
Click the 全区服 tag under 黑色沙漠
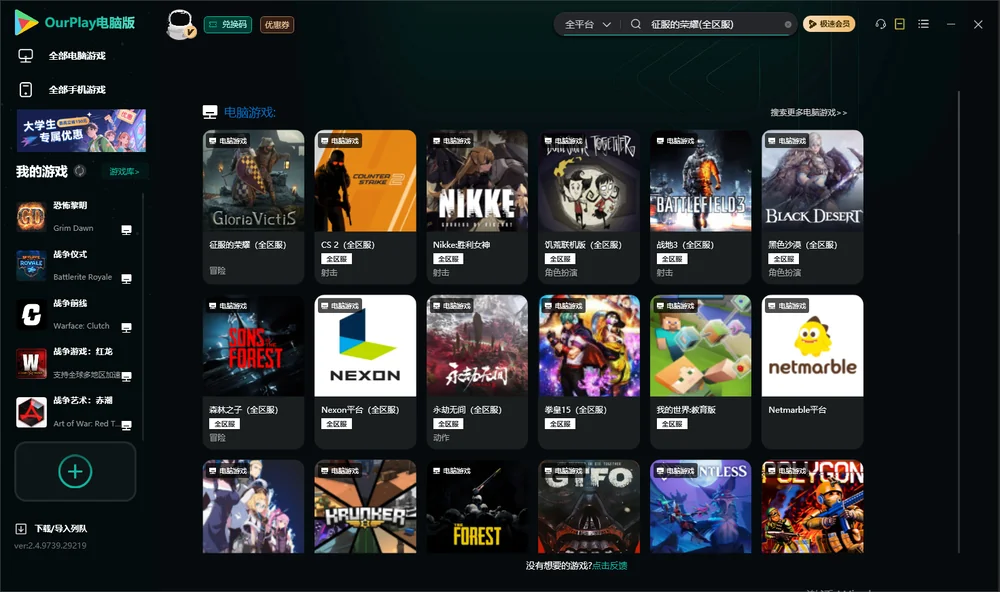pyautogui.click(x=783, y=259)
